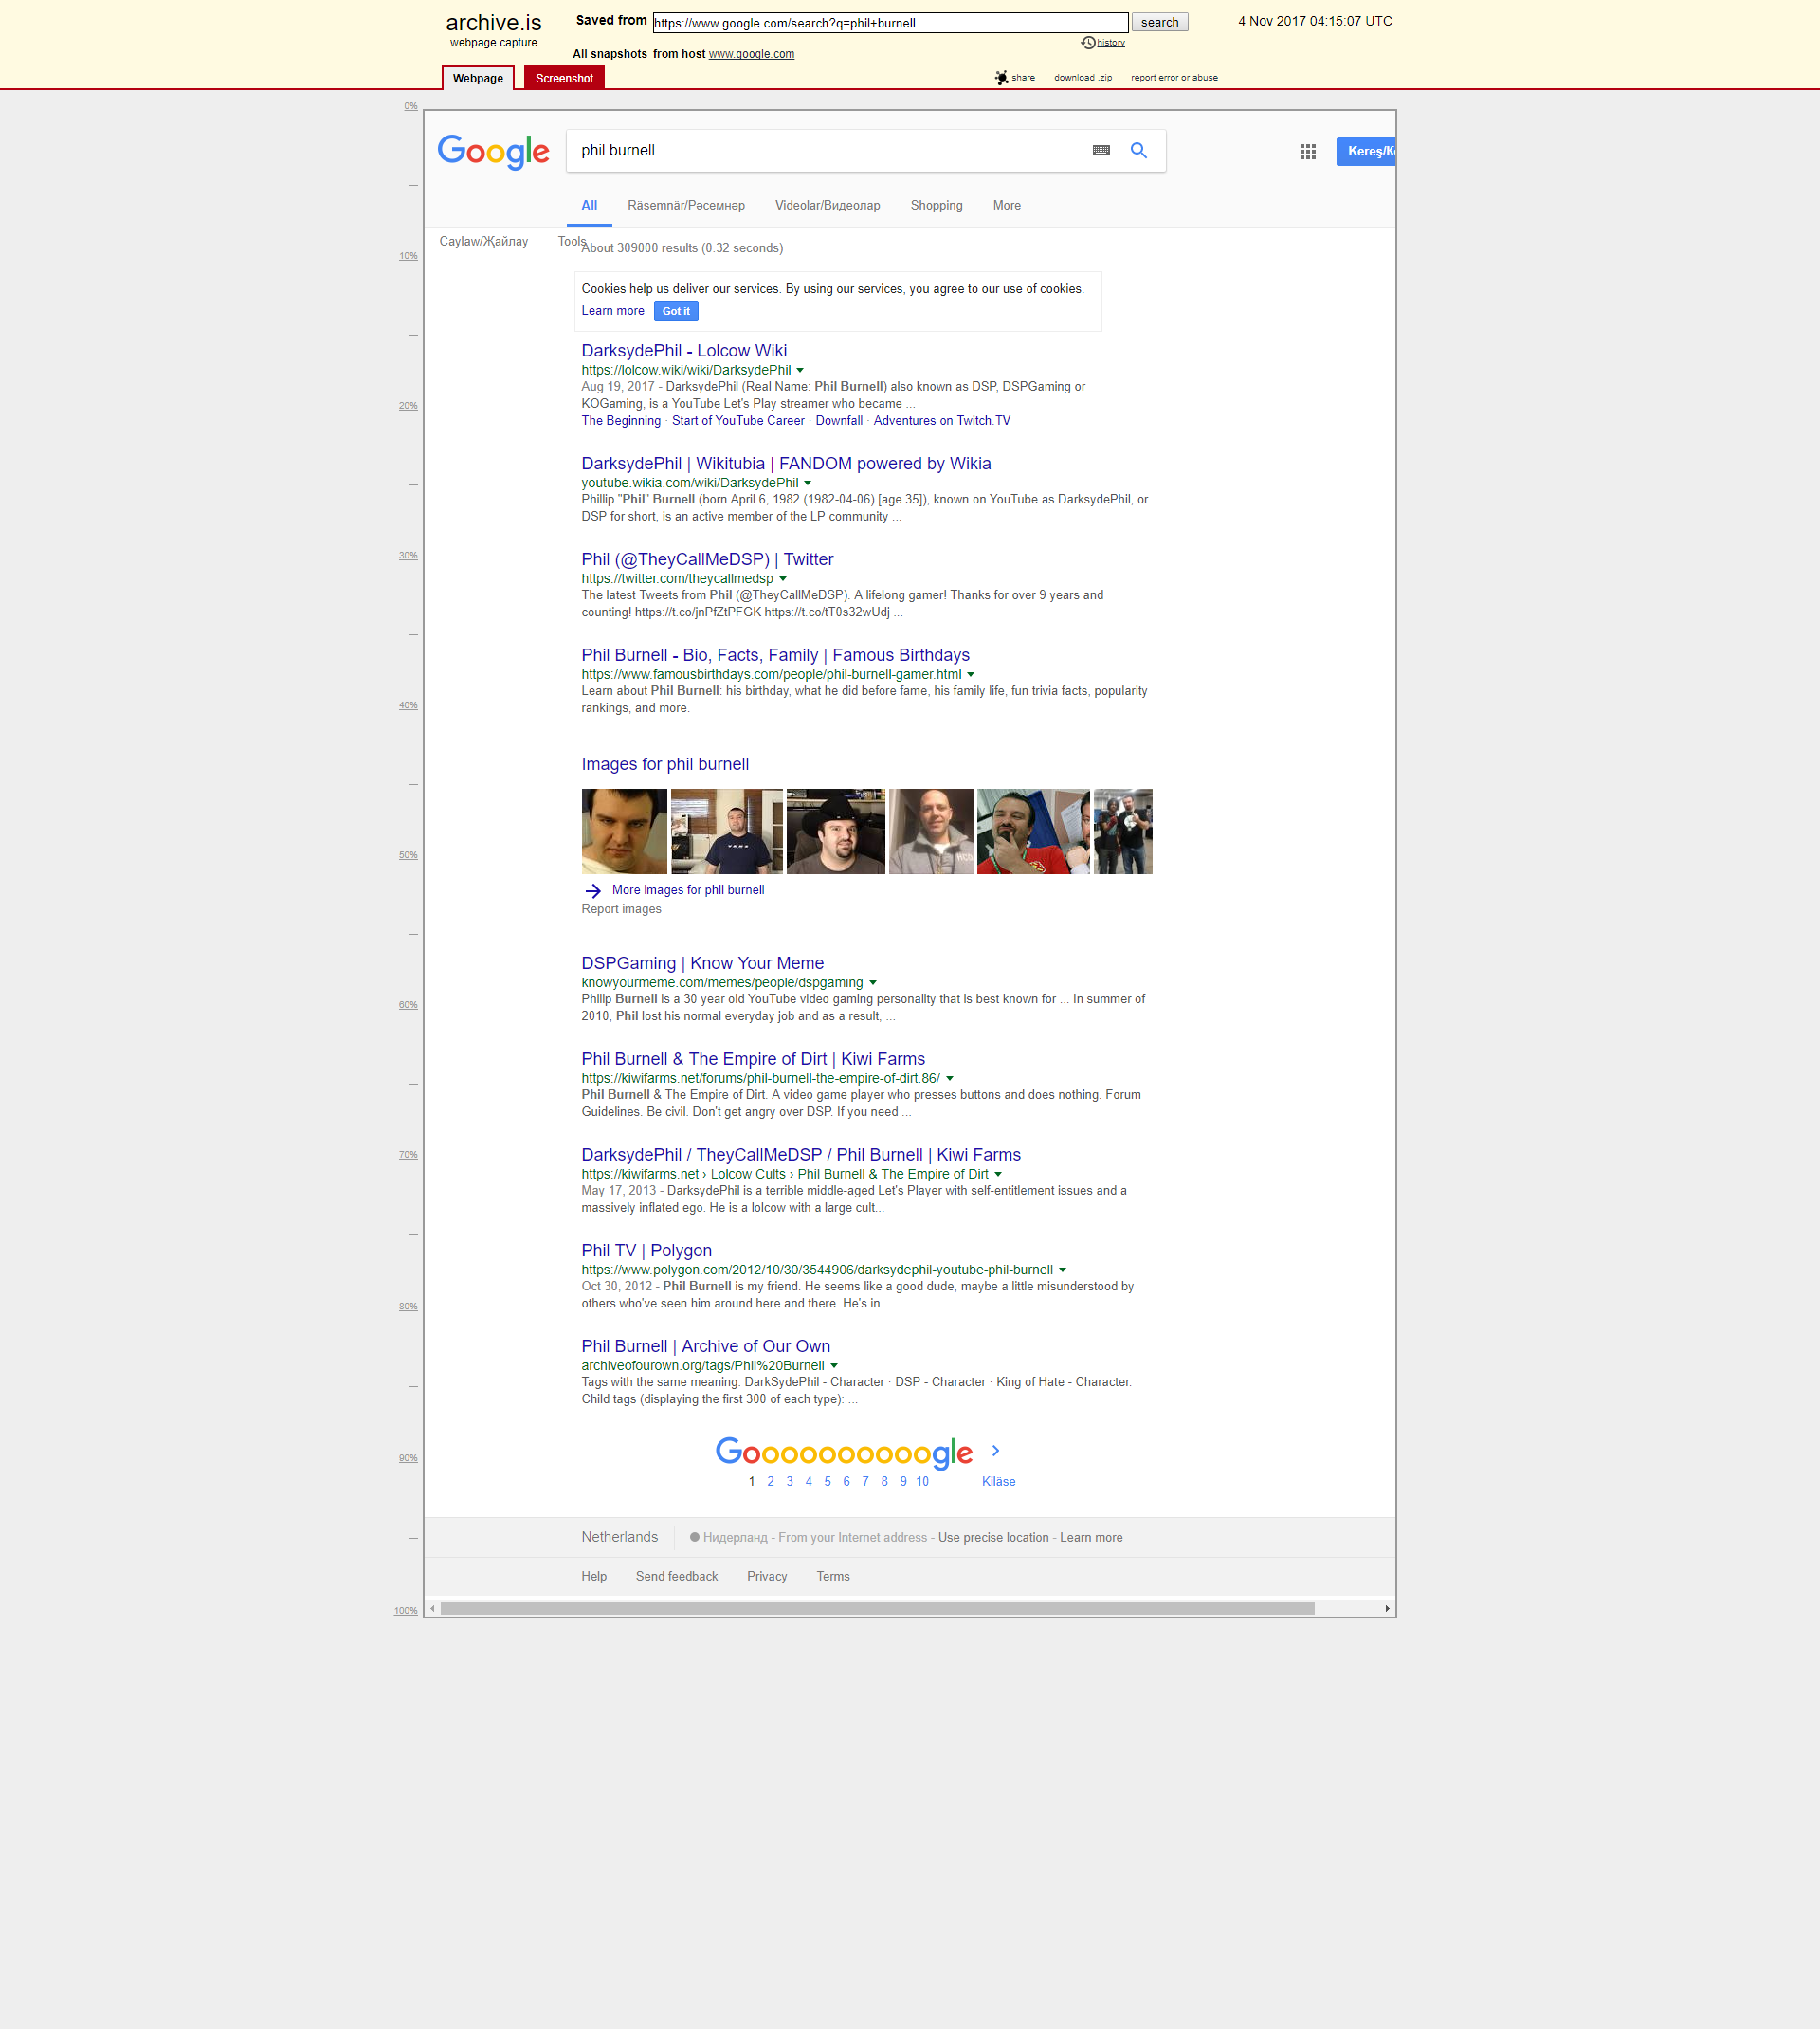This screenshot has width=1820, height=2029.
Task: Jump to 90% page position marker
Action: tap(408, 1458)
